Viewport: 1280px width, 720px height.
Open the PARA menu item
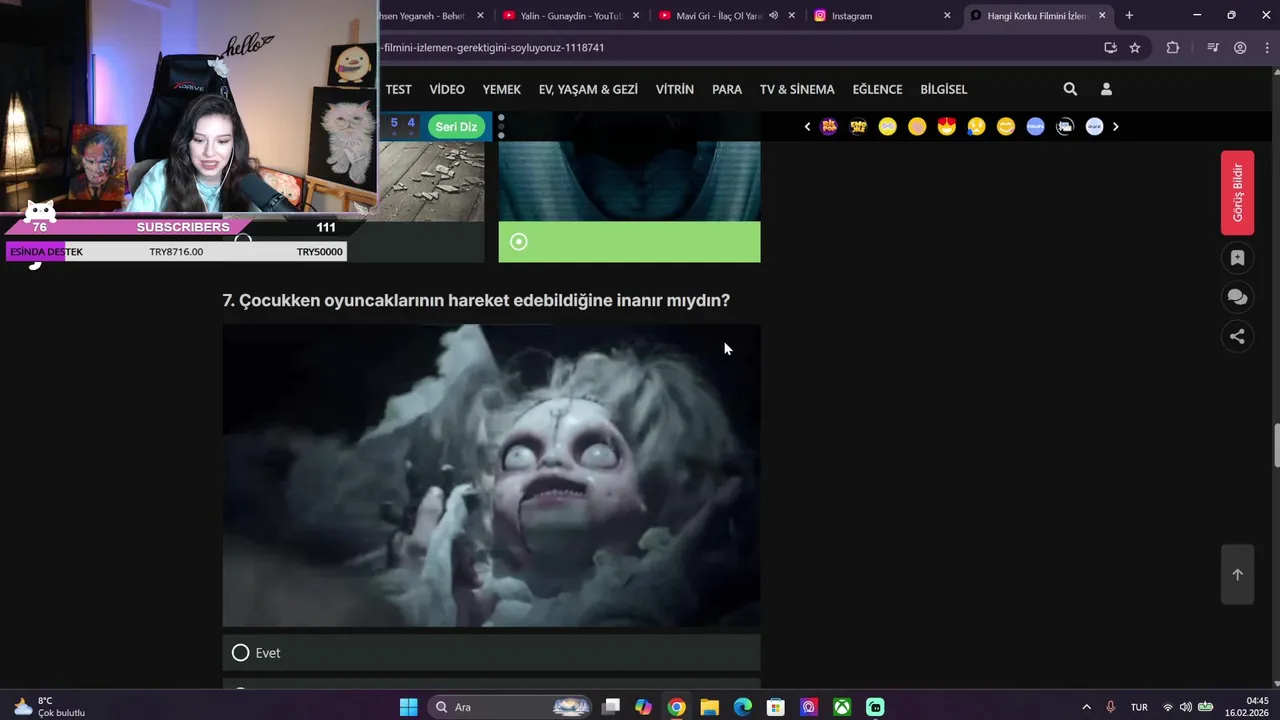pyautogui.click(x=727, y=89)
